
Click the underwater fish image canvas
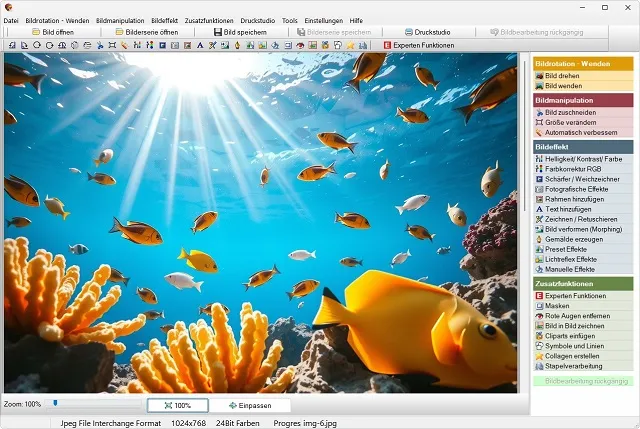[x=261, y=223]
